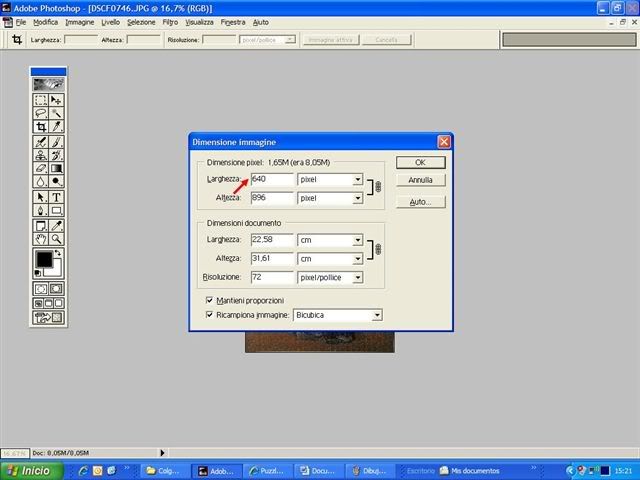This screenshot has height=480, width=640.
Task: Click the foreground color swatch
Action: point(44,260)
